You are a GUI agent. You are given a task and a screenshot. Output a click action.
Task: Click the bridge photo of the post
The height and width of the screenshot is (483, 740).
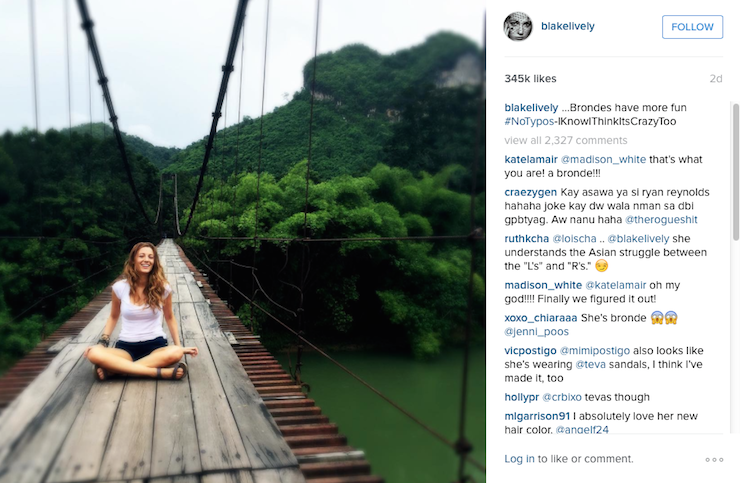coord(243,241)
